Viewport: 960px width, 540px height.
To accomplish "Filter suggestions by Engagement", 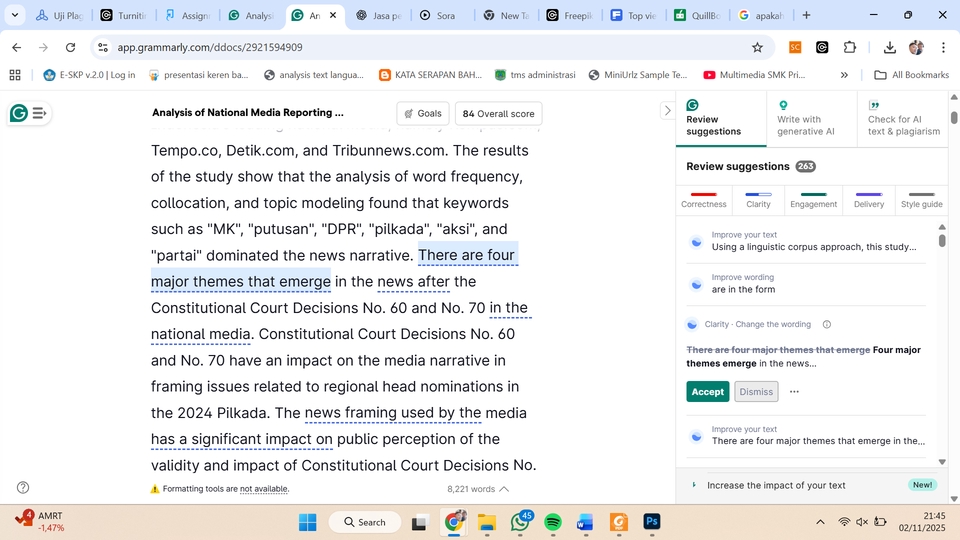I will [813, 199].
